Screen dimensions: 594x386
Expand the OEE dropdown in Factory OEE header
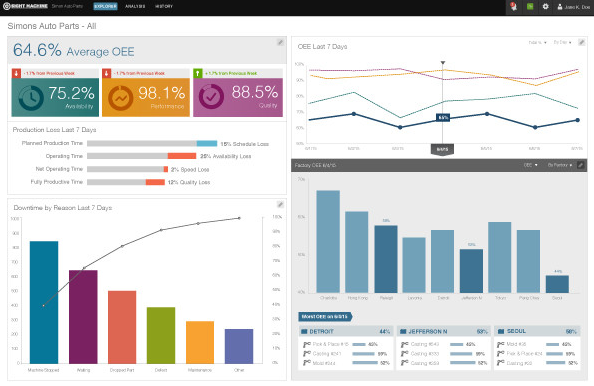pos(531,165)
